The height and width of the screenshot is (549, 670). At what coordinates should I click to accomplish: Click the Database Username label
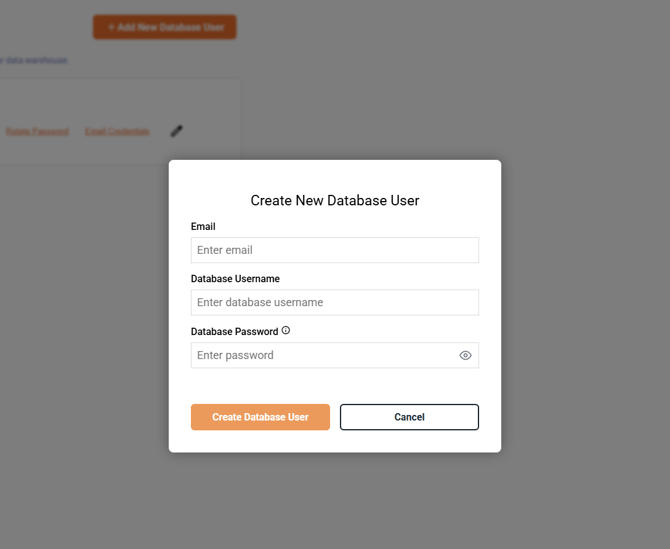[235, 278]
